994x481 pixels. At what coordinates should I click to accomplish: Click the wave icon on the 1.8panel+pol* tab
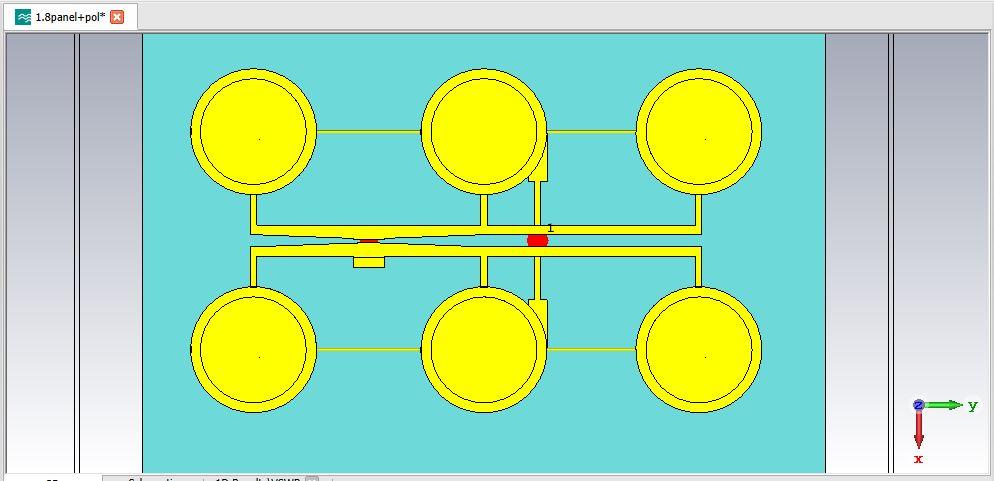(x=23, y=17)
